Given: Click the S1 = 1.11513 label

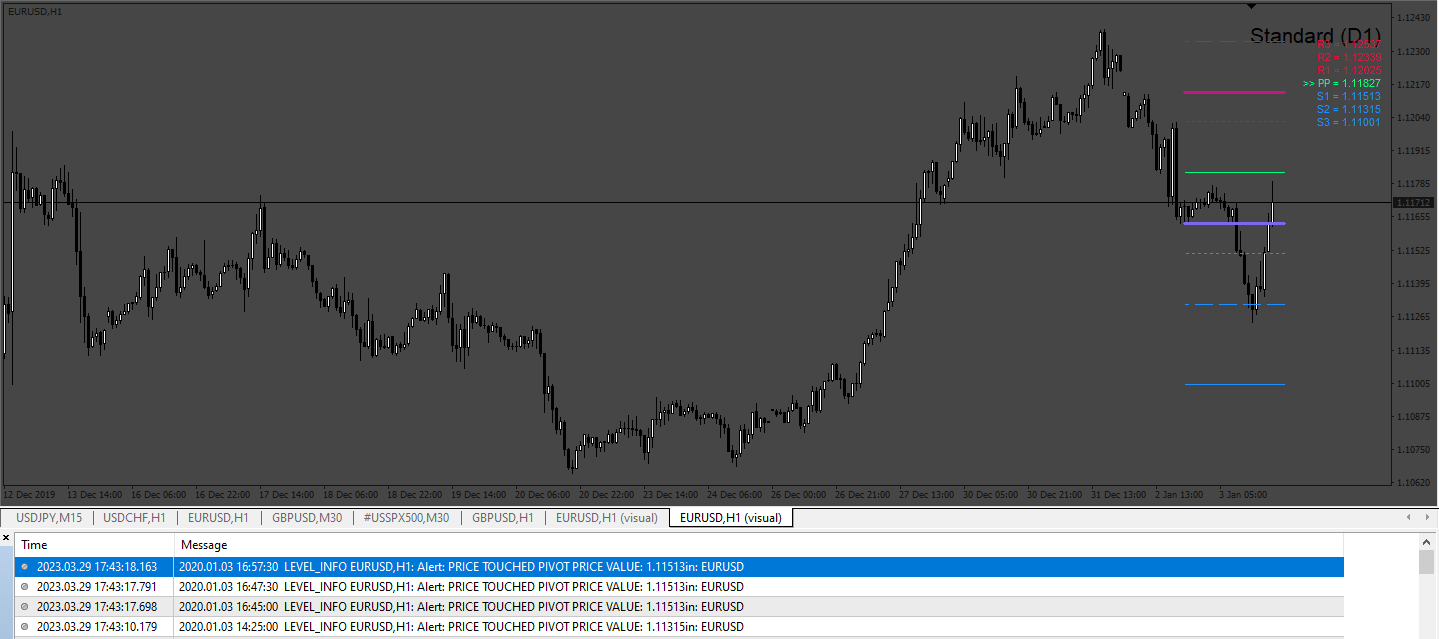Looking at the screenshot, I should click(x=1348, y=96).
